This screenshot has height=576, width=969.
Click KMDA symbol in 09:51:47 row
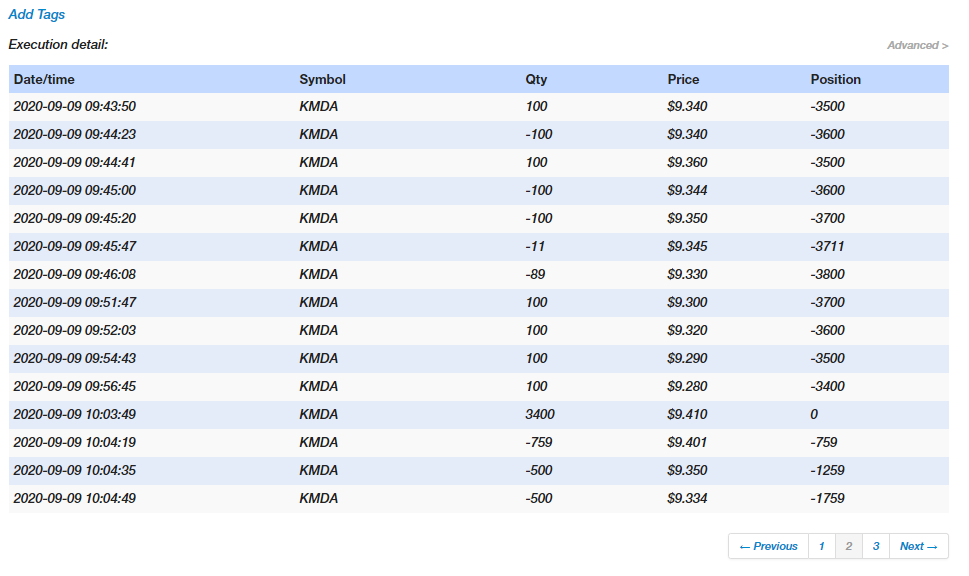click(x=319, y=302)
